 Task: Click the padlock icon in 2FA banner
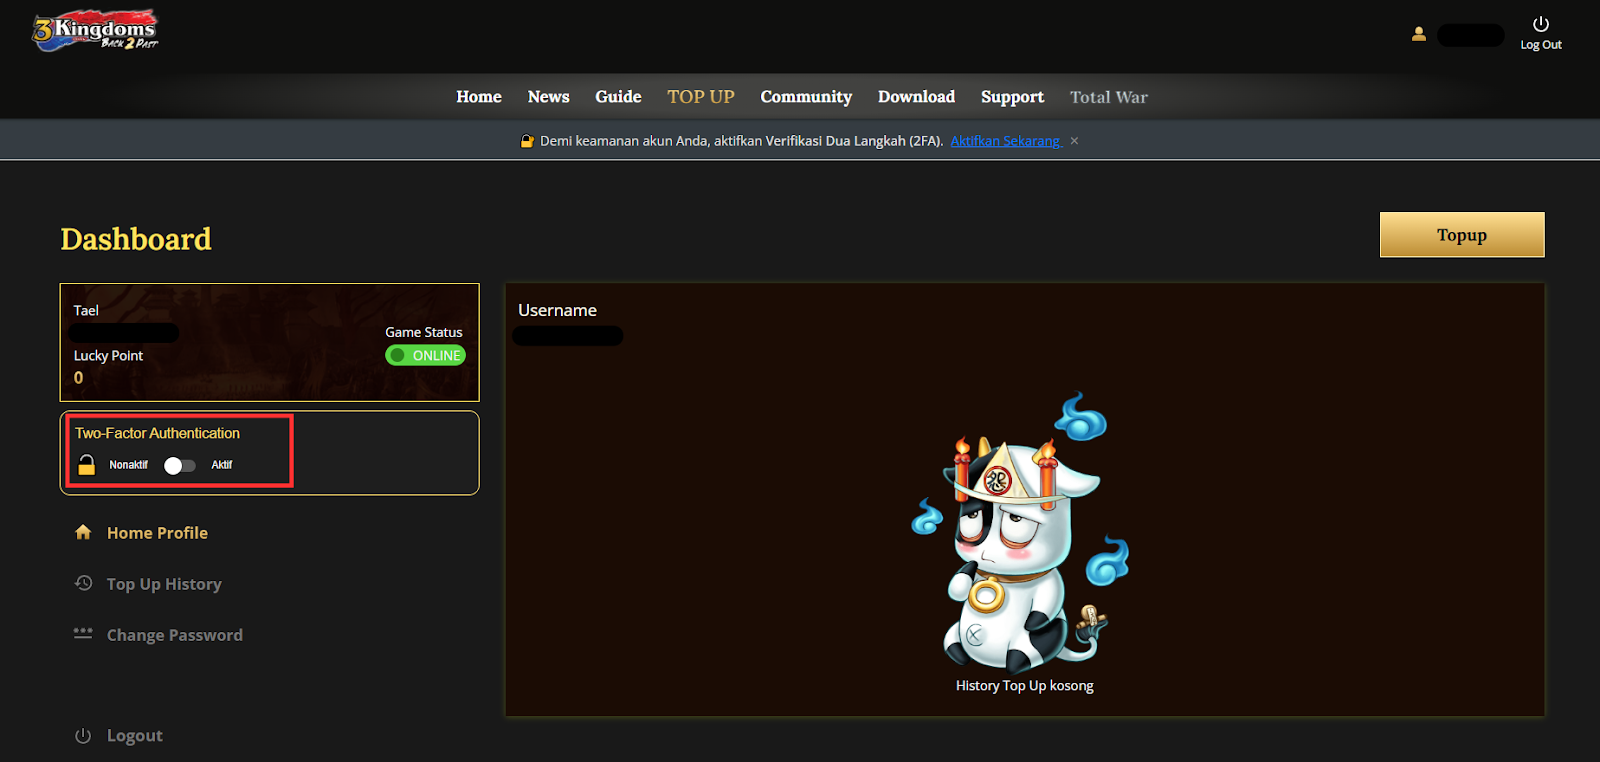(527, 141)
